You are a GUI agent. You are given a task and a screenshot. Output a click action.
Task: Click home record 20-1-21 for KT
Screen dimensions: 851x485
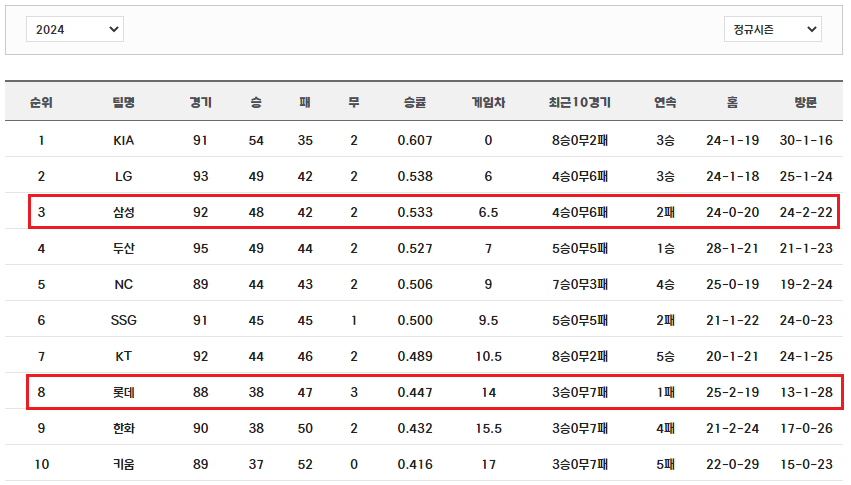pos(733,356)
